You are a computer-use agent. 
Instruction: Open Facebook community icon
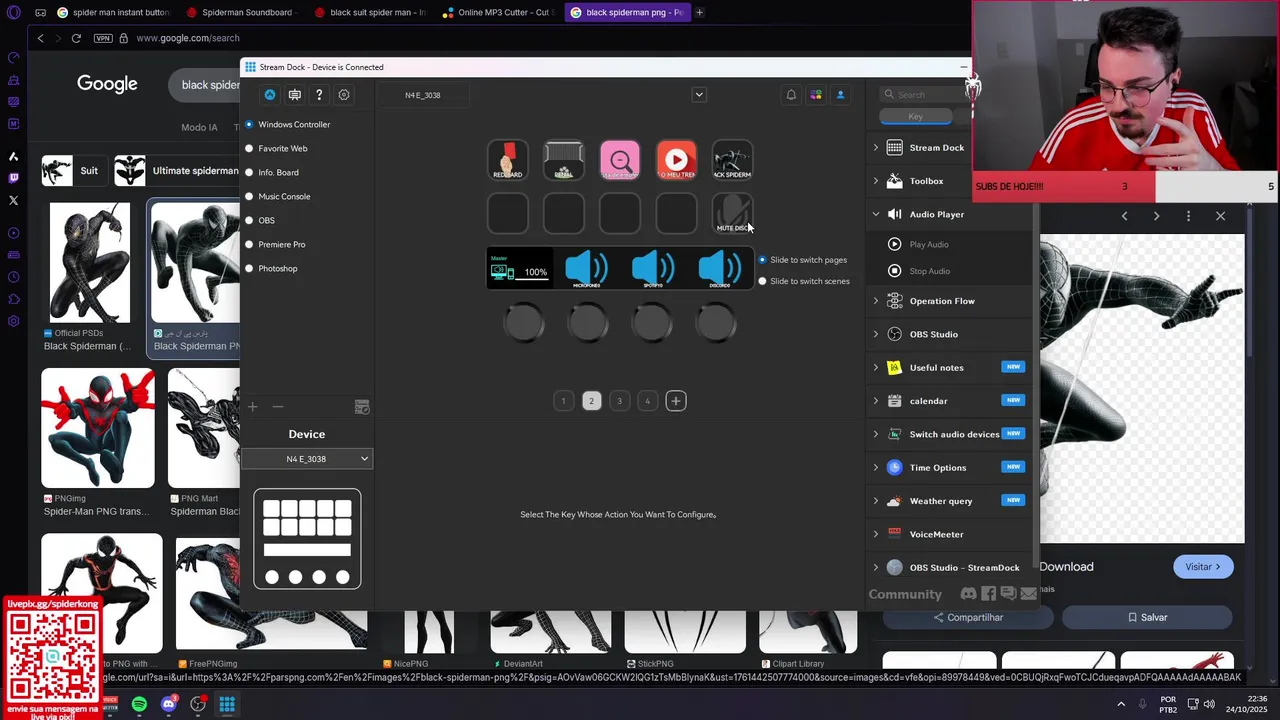pyautogui.click(x=988, y=594)
